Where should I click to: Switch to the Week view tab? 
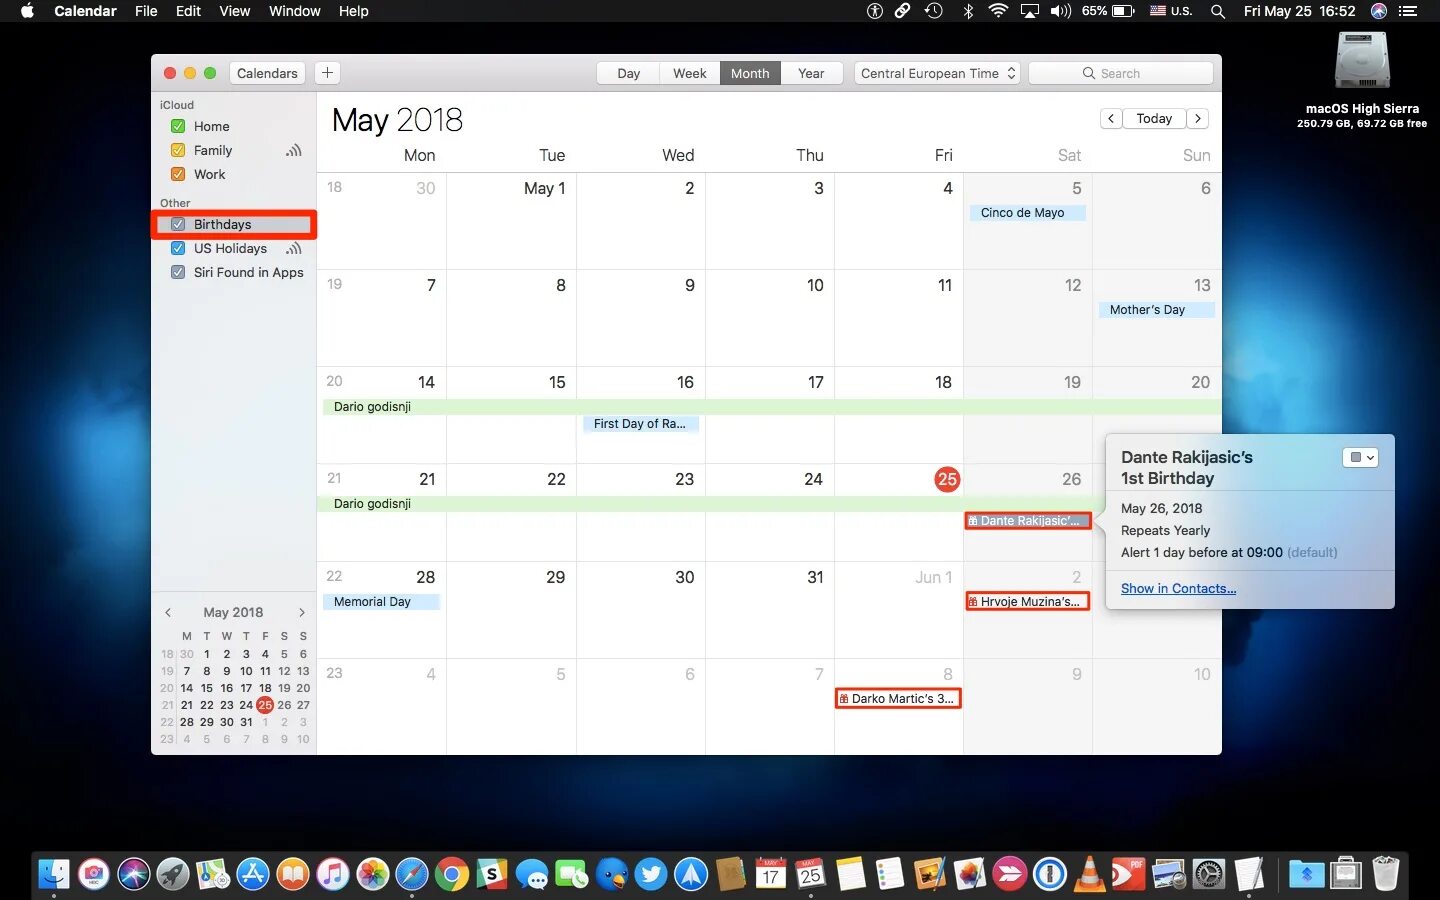[x=689, y=72]
